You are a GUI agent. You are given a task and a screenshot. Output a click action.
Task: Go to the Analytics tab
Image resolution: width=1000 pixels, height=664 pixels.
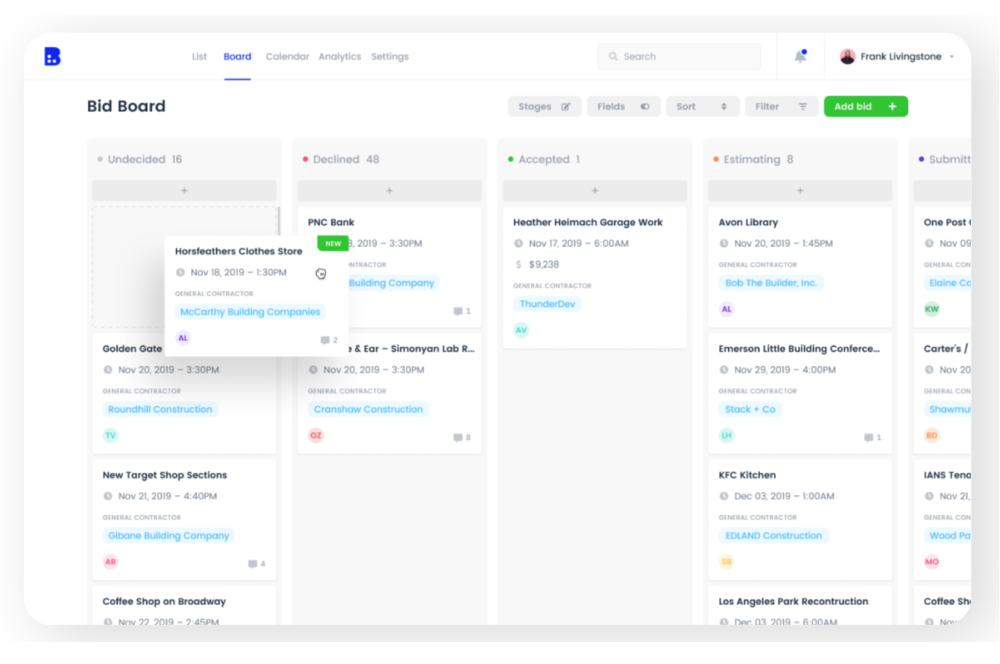pos(339,56)
